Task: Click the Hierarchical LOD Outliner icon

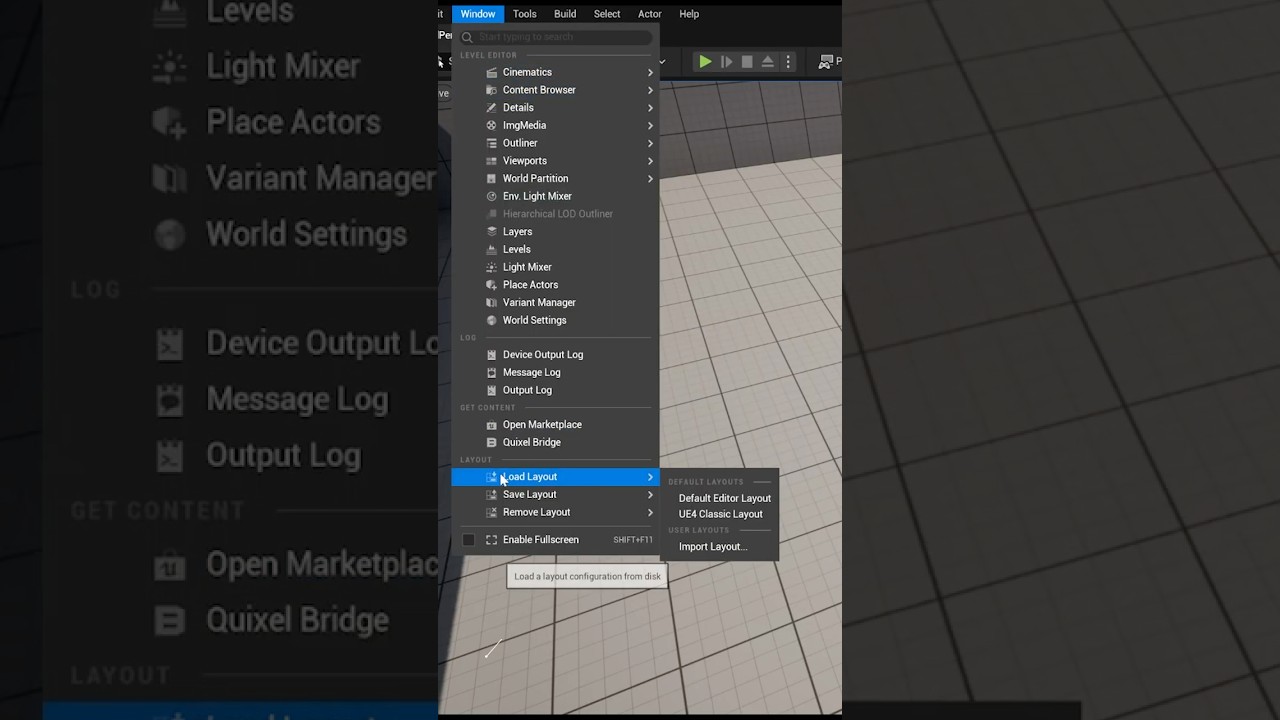Action: point(491,214)
